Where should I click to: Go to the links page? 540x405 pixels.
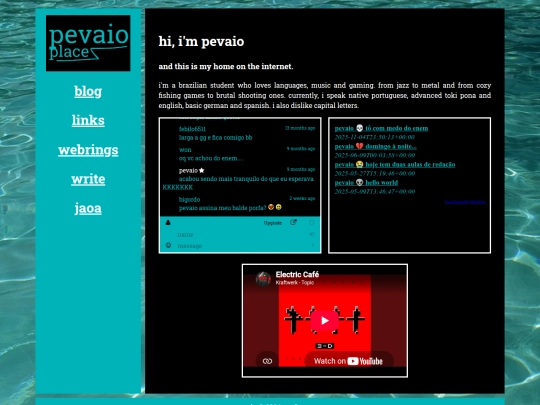pos(88,120)
